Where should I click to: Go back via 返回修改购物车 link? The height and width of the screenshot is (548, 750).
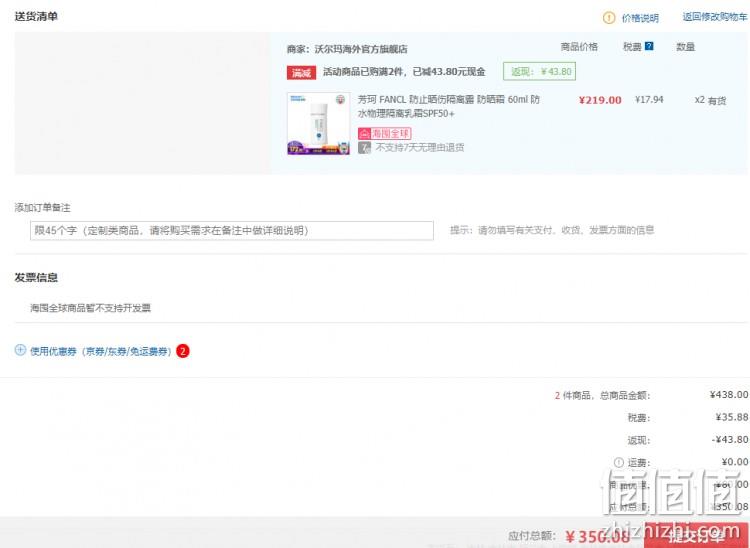715,17
